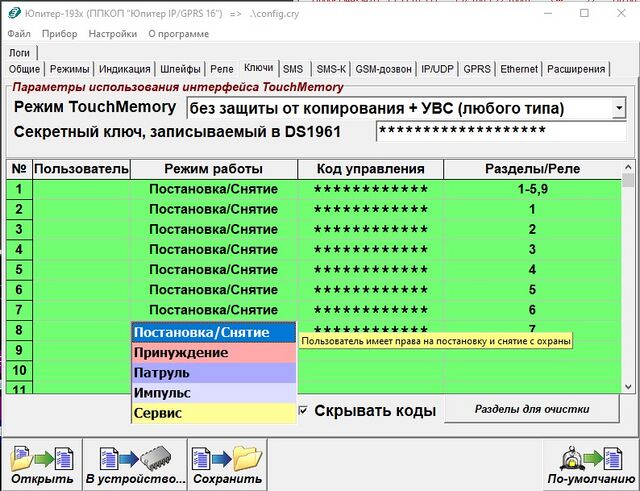Choose Патруль option in the list

pos(214,373)
